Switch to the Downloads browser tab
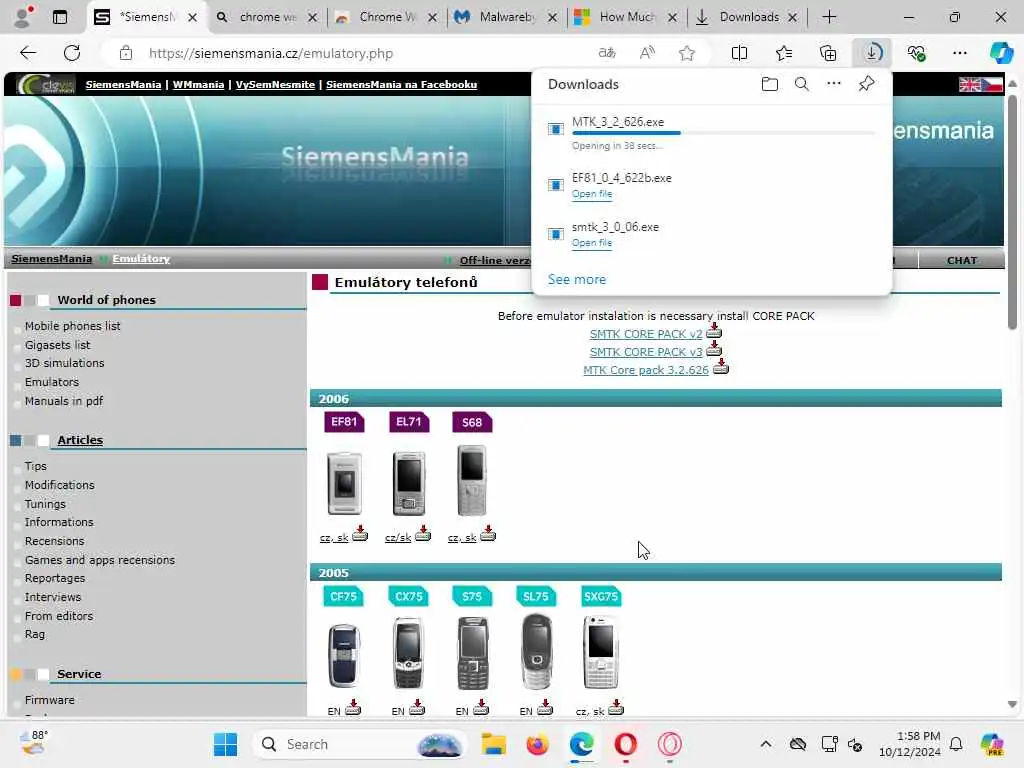 [x=747, y=17]
